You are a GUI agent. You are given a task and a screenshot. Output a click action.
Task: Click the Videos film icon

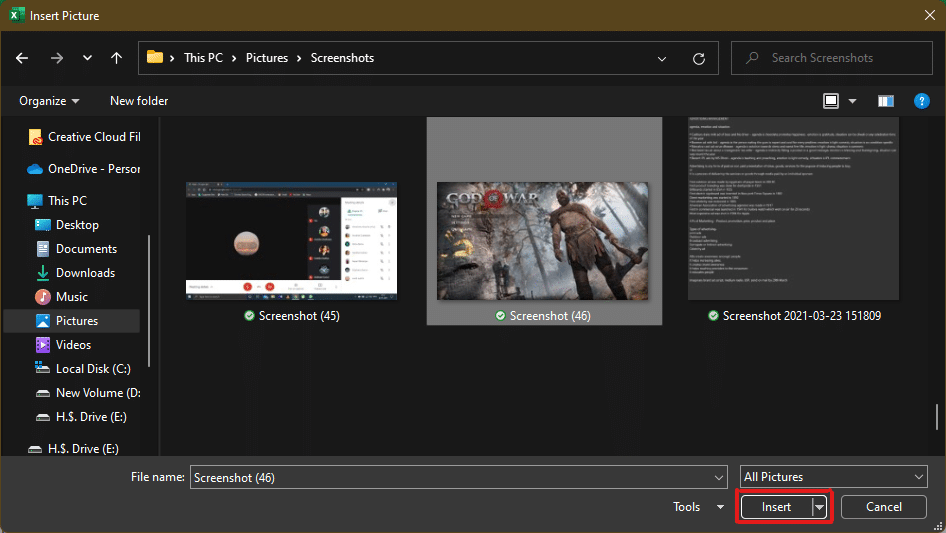pyautogui.click(x=43, y=345)
